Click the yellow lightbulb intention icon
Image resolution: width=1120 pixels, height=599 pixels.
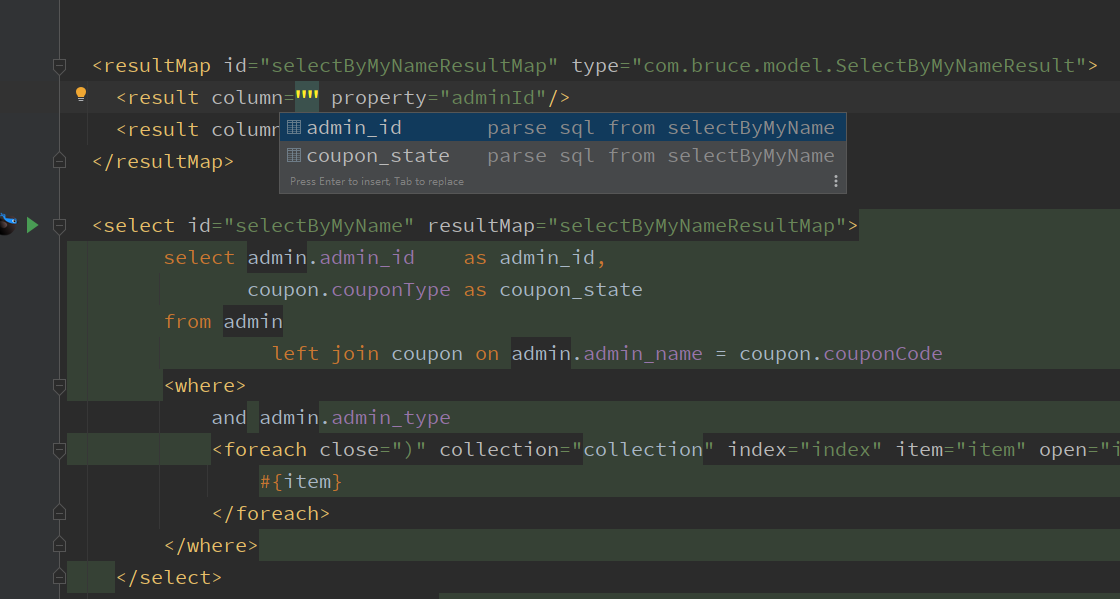pos(81,95)
